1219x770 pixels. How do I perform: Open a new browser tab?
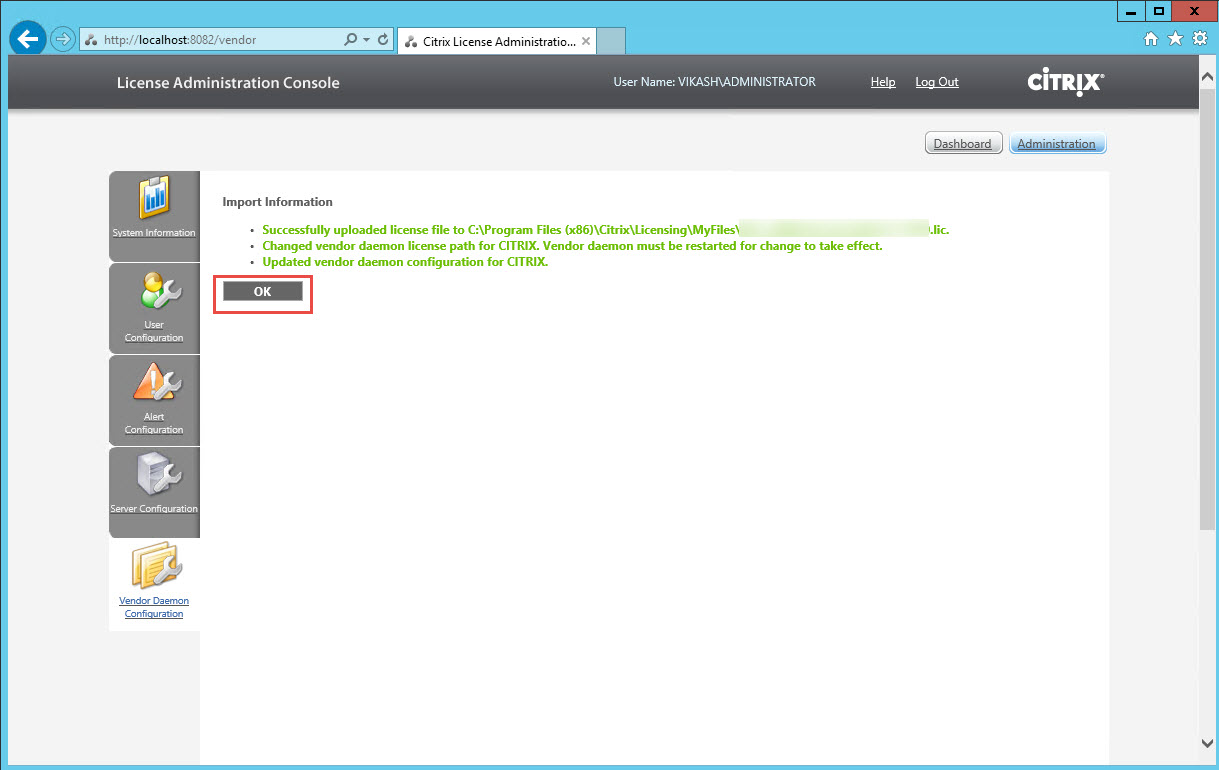coord(612,41)
